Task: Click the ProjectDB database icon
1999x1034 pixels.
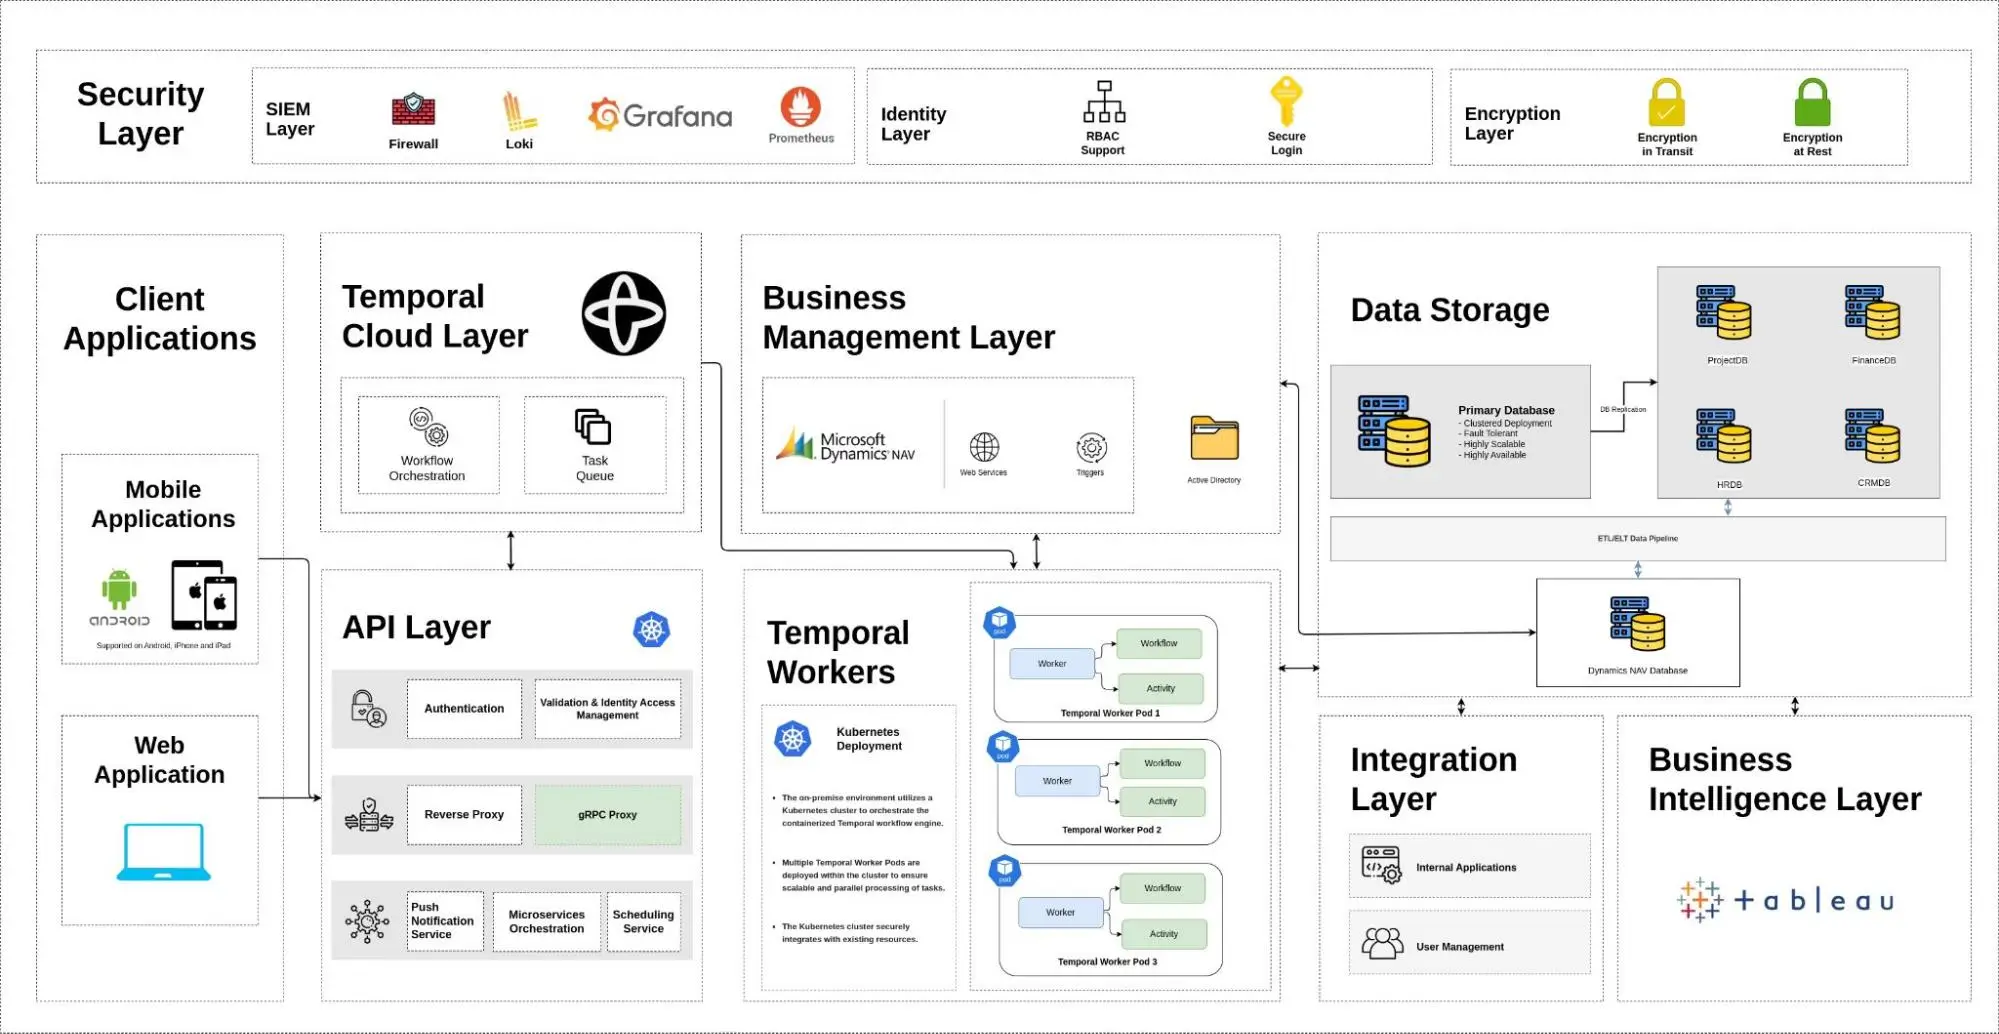Action: click(x=1724, y=313)
